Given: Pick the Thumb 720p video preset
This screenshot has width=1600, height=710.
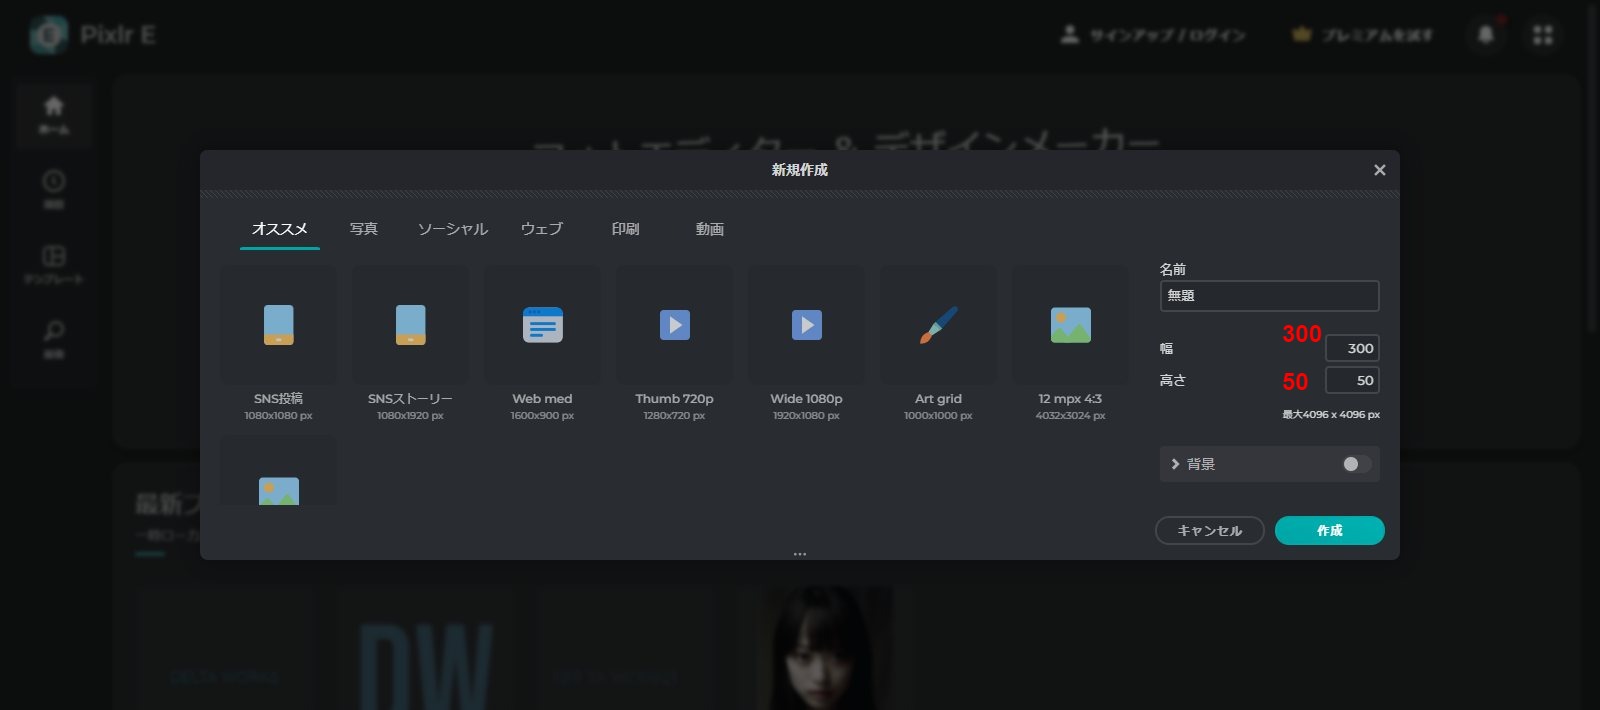Looking at the screenshot, I should click(674, 325).
